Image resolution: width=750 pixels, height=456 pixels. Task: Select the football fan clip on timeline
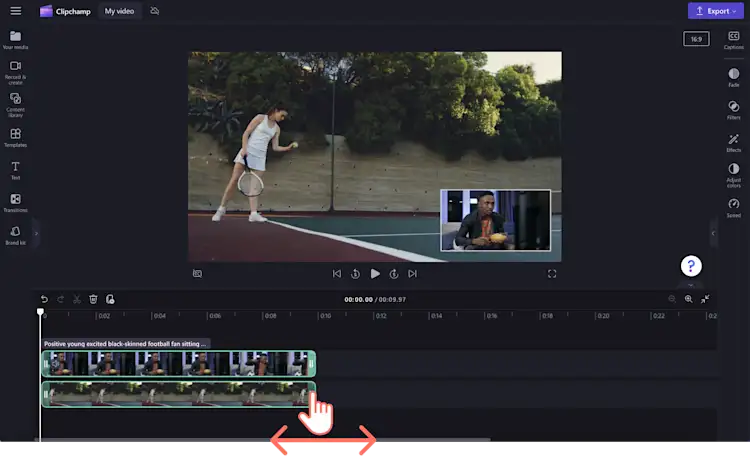pyautogui.click(x=178, y=364)
